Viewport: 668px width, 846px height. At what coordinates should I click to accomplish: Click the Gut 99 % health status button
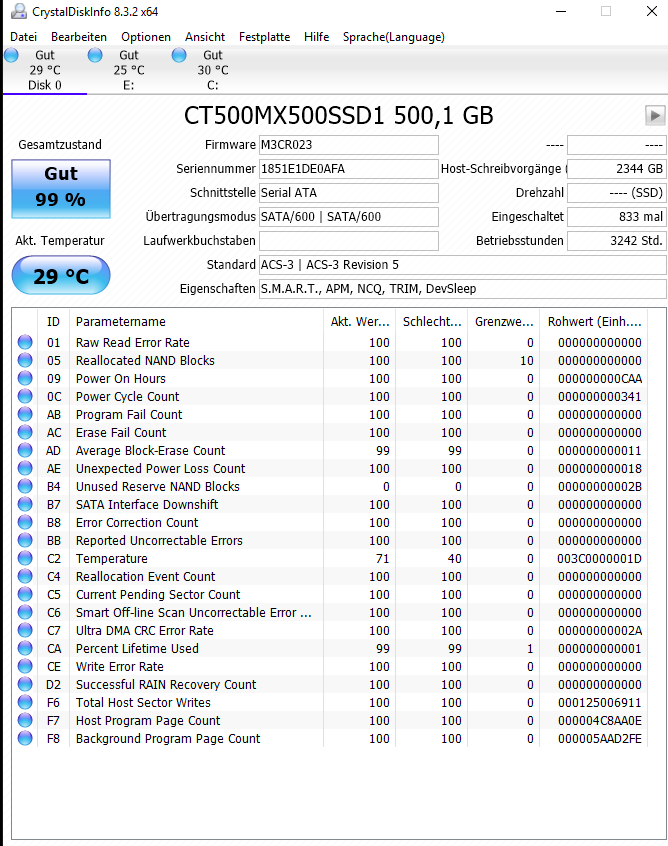coord(61,189)
